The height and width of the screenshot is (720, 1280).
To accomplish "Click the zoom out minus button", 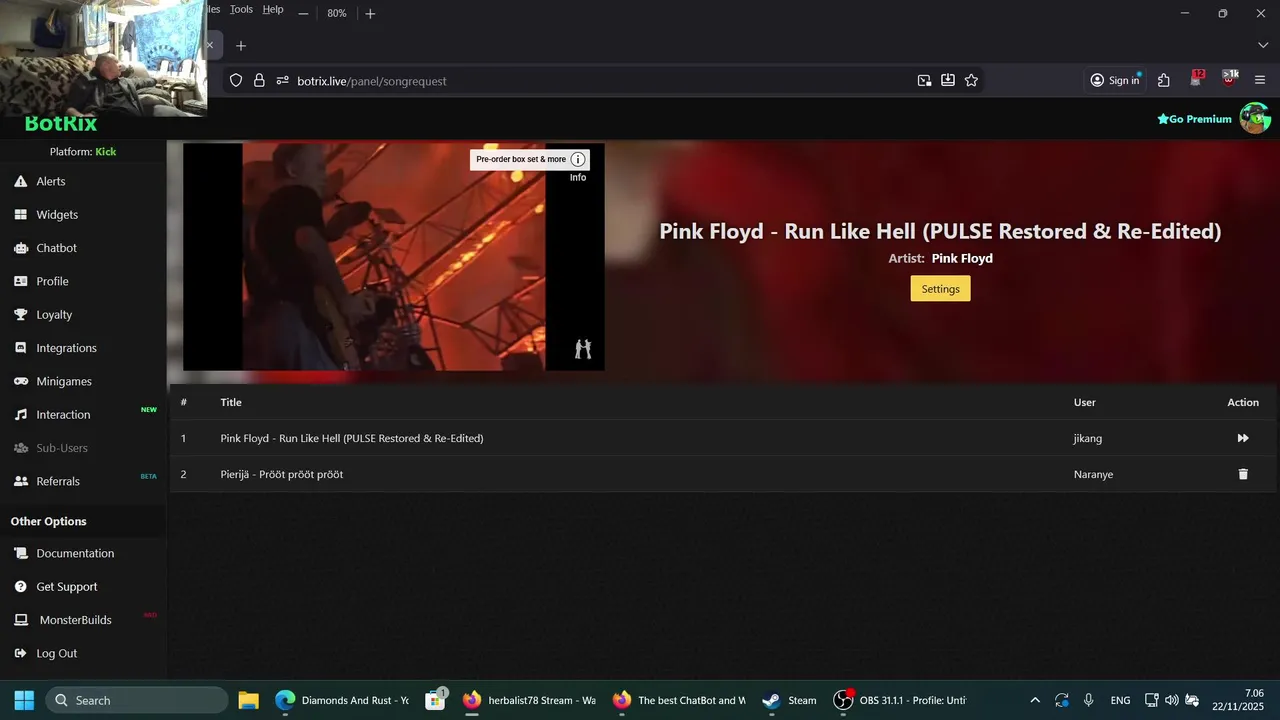I will [x=303, y=13].
